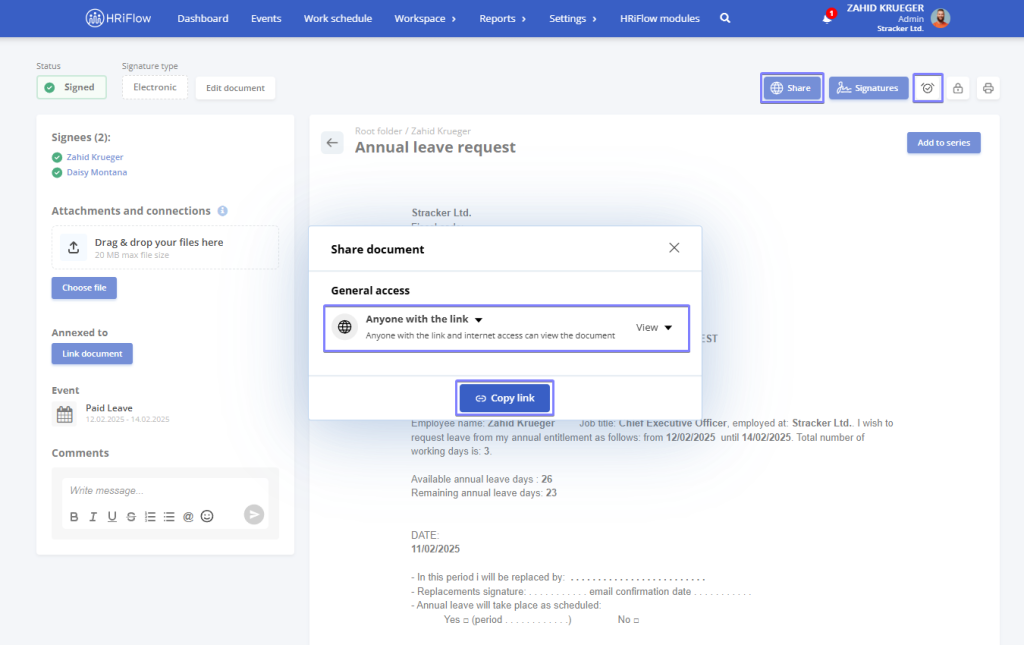Click the globe icon in General access
The image size is (1024, 645).
tap(345, 327)
